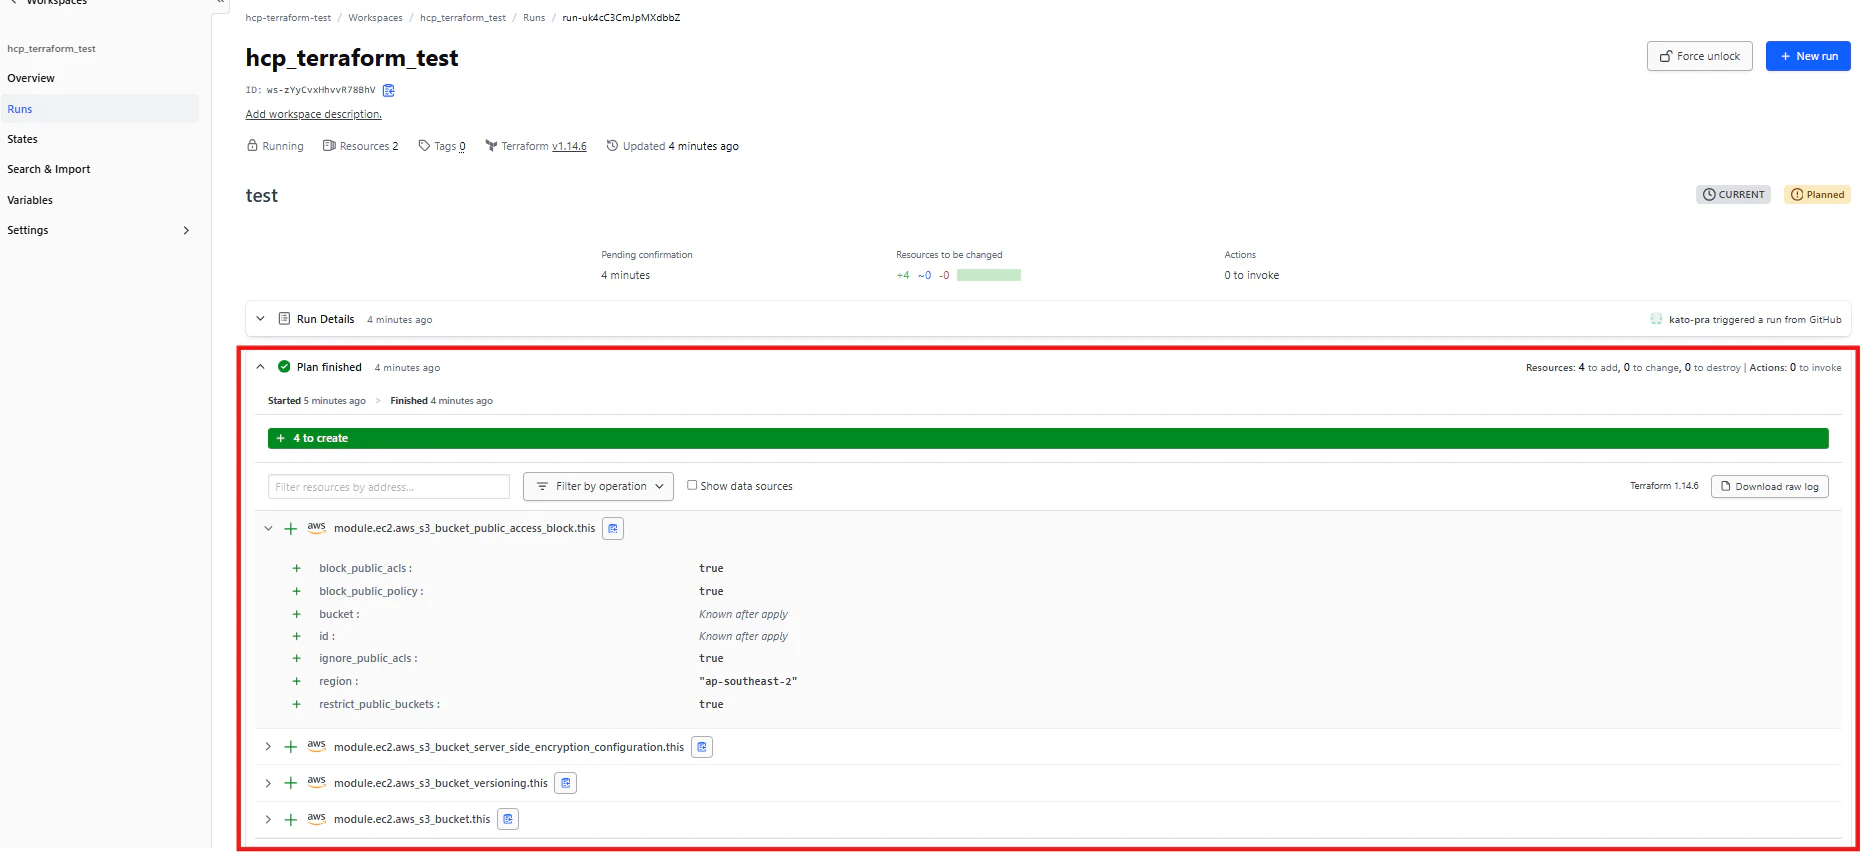Click the Runs breadcrumb link
Screen dimensions: 1873x852
[x=534, y=18]
